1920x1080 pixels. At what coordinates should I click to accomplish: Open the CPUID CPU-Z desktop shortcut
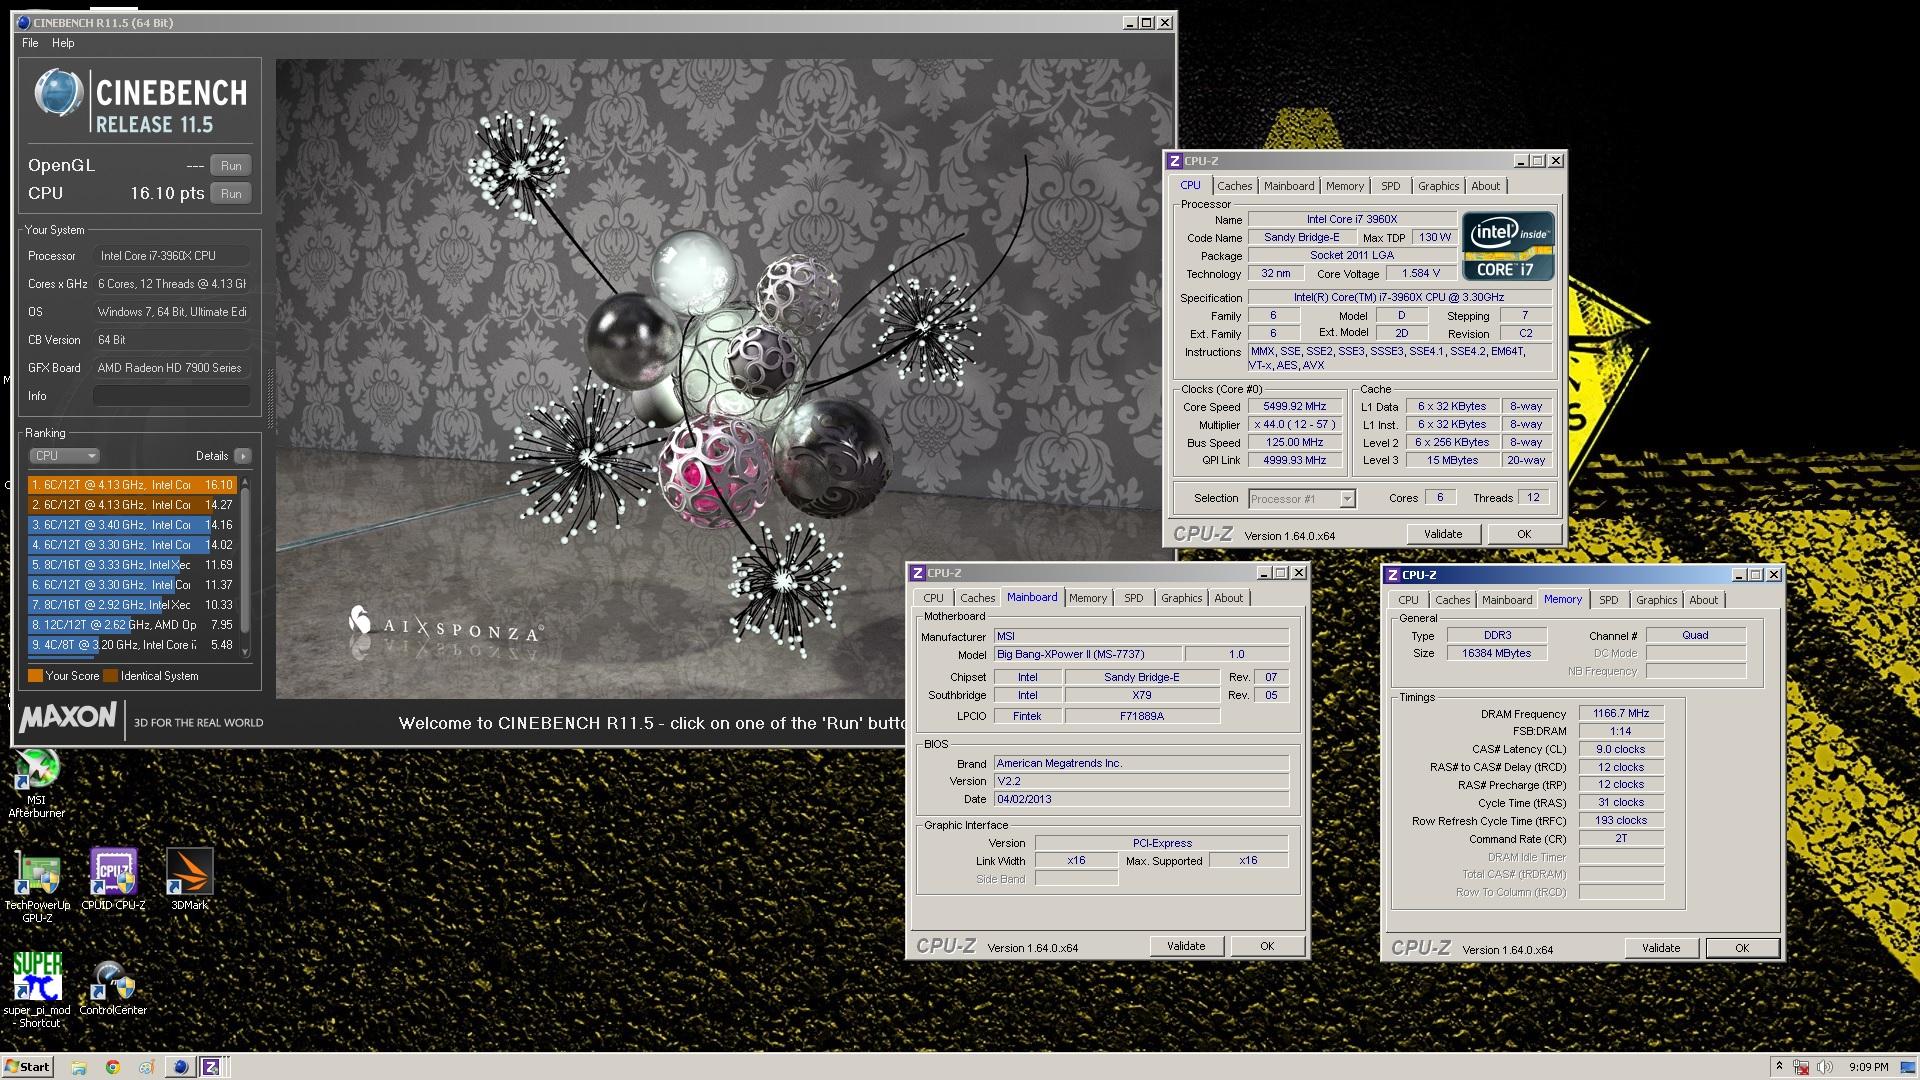pyautogui.click(x=113, y=879)
